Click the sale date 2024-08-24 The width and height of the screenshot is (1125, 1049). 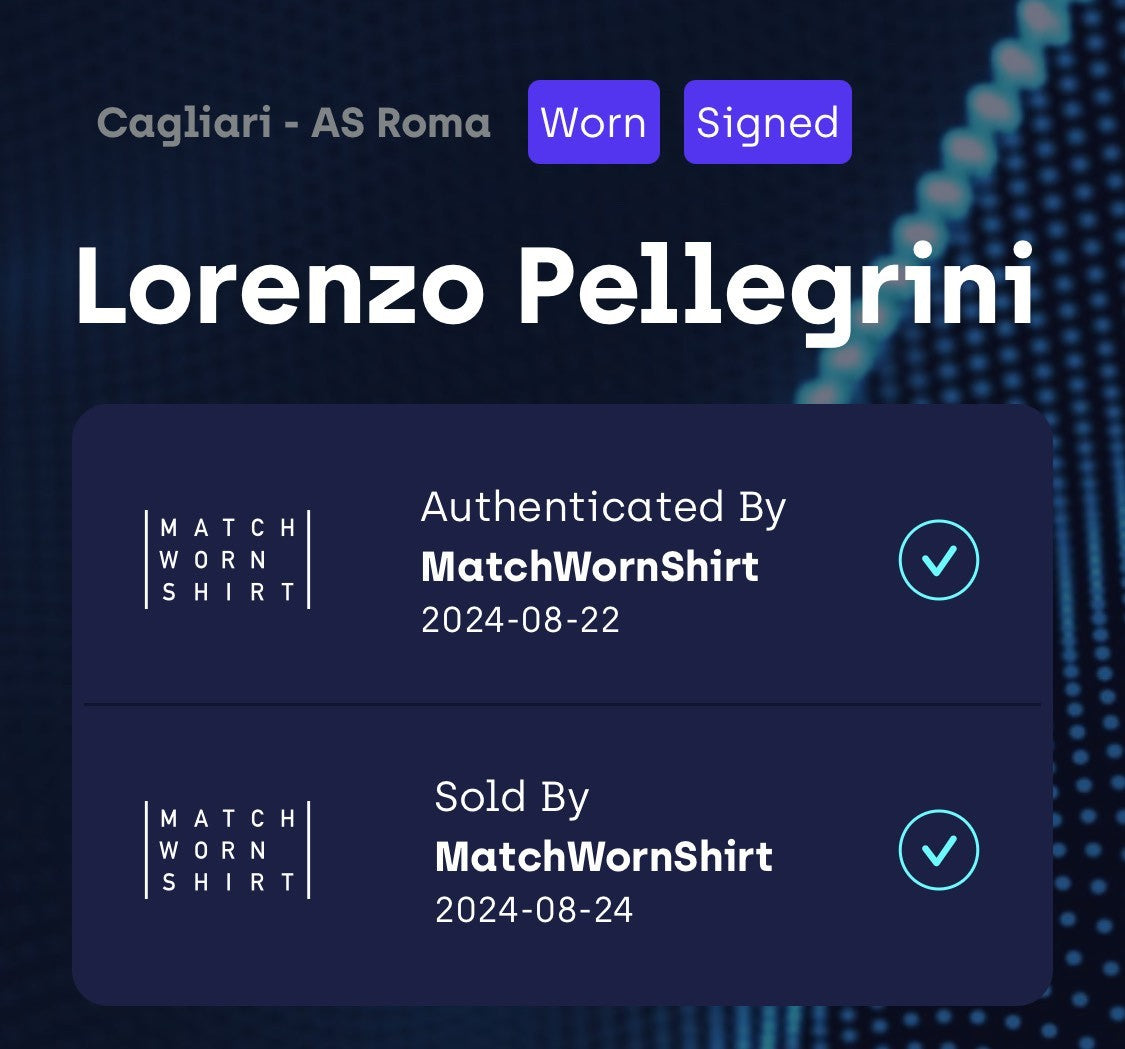point(534,910)
